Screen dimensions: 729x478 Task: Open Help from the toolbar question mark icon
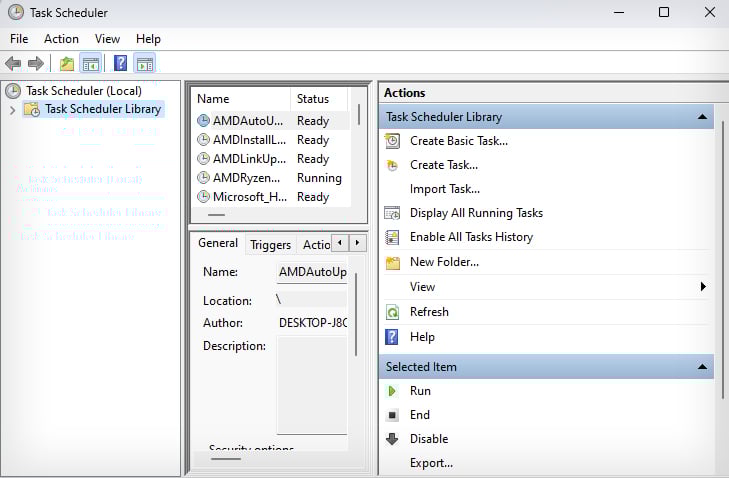pos(120,63)
